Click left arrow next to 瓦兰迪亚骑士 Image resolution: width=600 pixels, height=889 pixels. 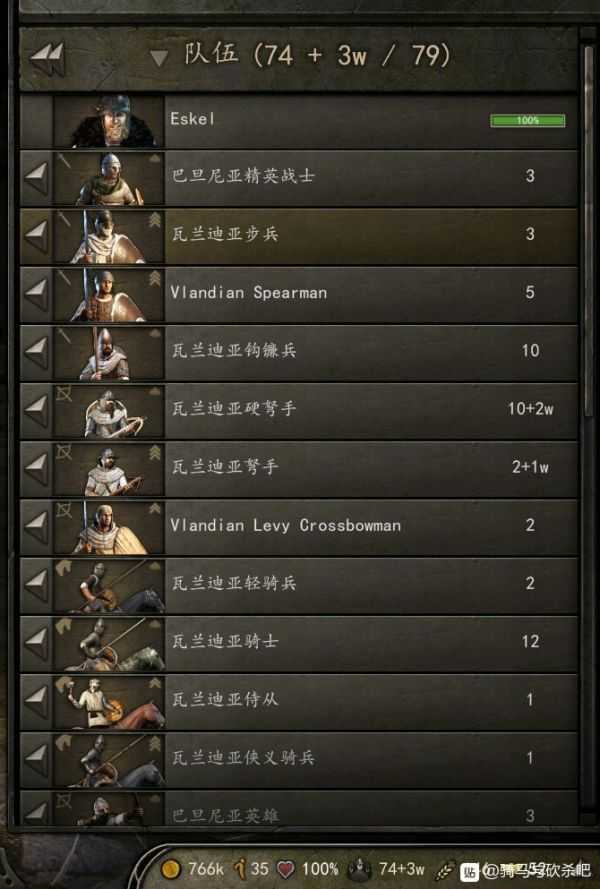pyautogui.click(x=36, y=644)
